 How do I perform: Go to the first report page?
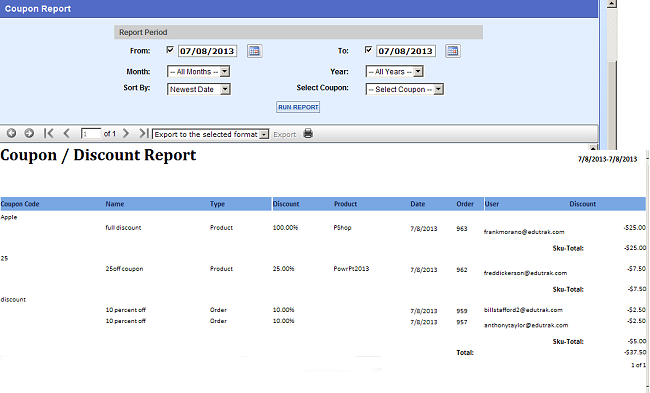pos(49,133)
